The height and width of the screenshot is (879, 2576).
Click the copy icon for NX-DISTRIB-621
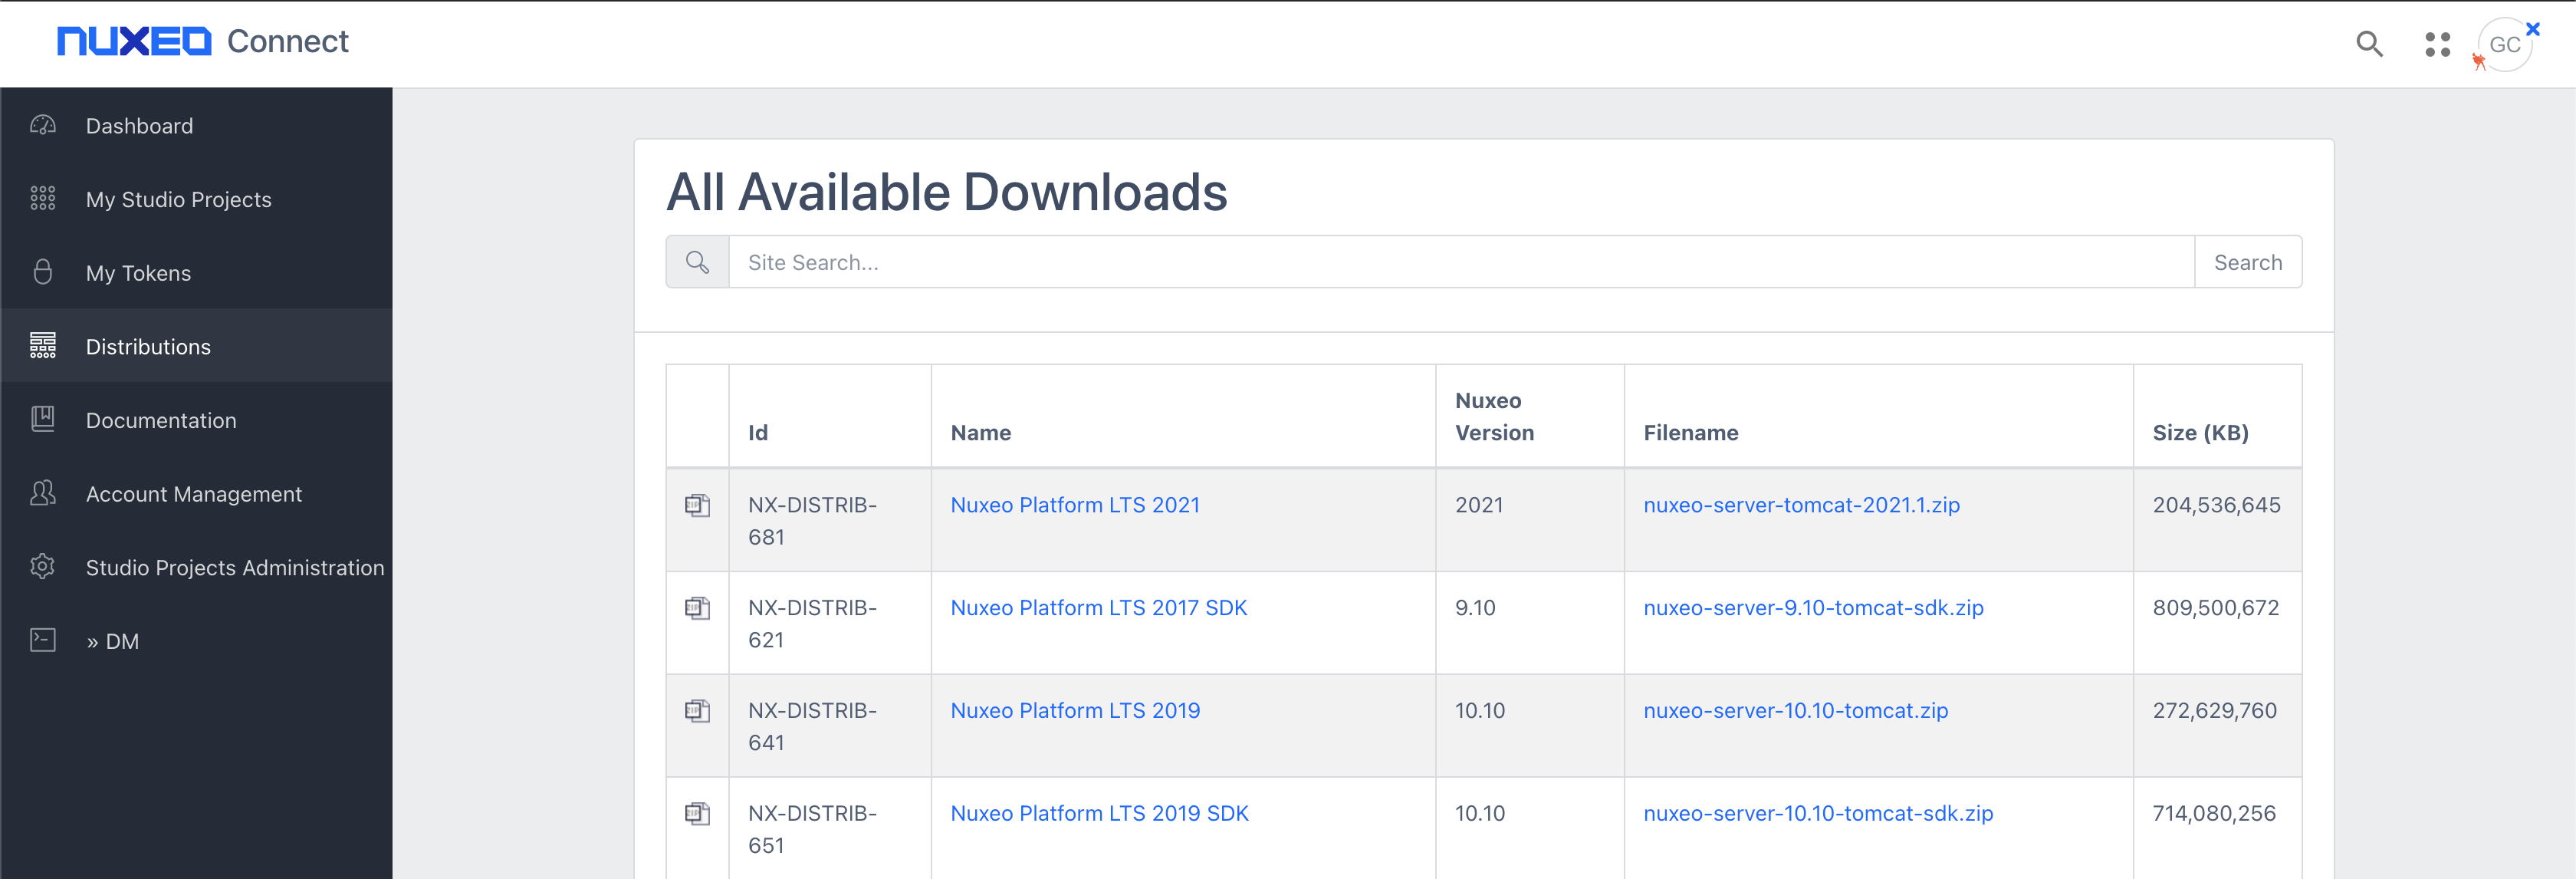(x=697, y=608)
